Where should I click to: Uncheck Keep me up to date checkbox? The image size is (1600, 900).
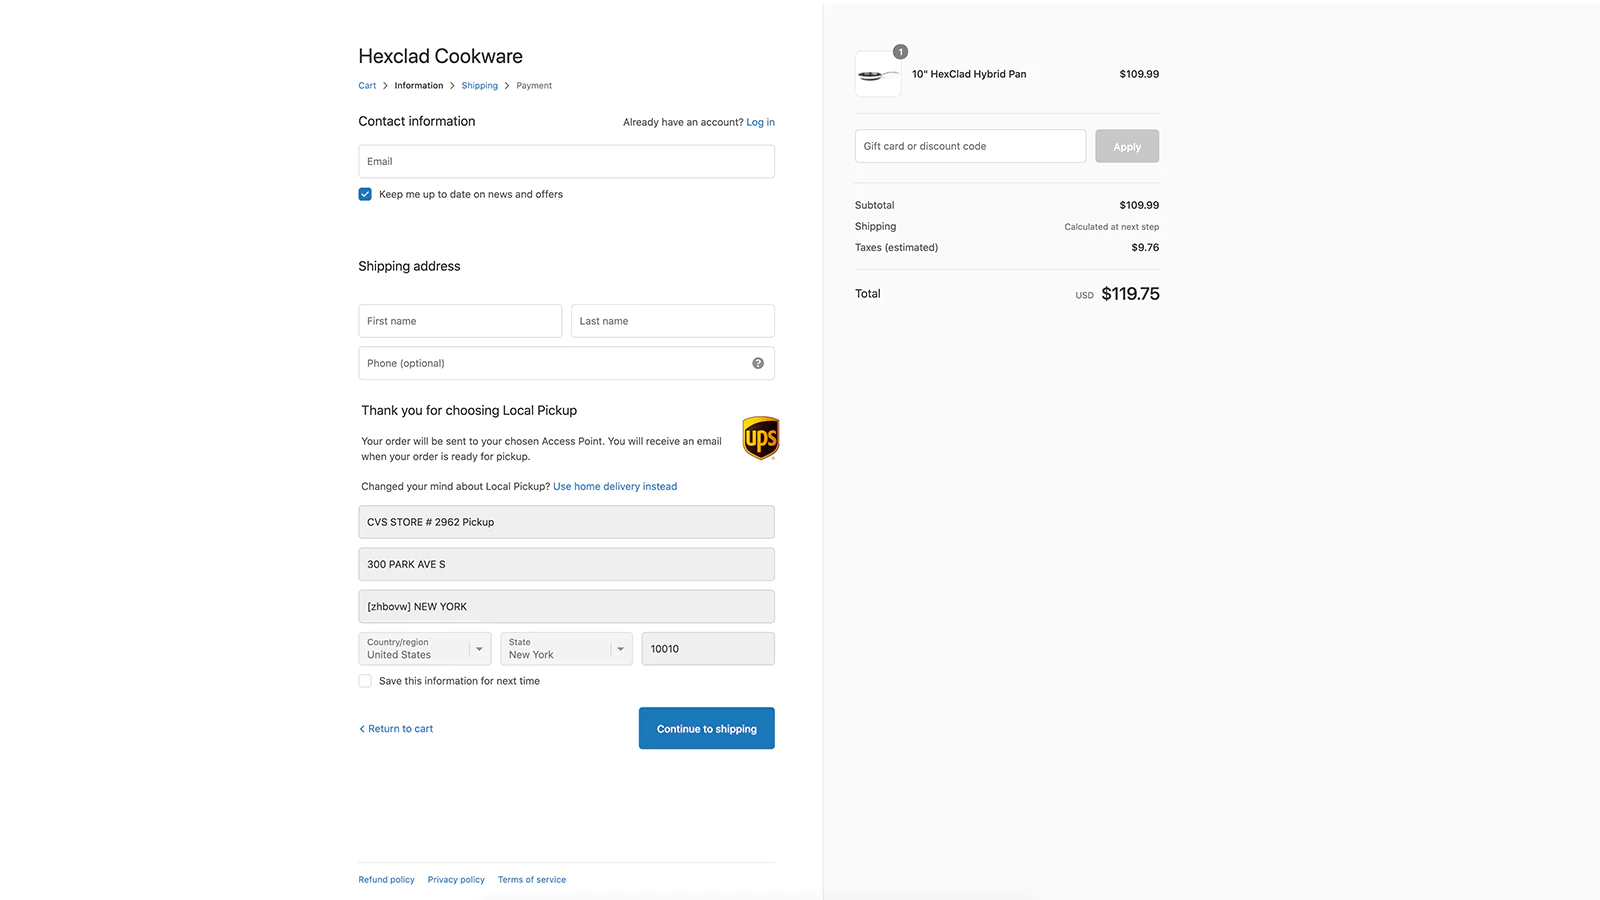(x=365, y=194)
